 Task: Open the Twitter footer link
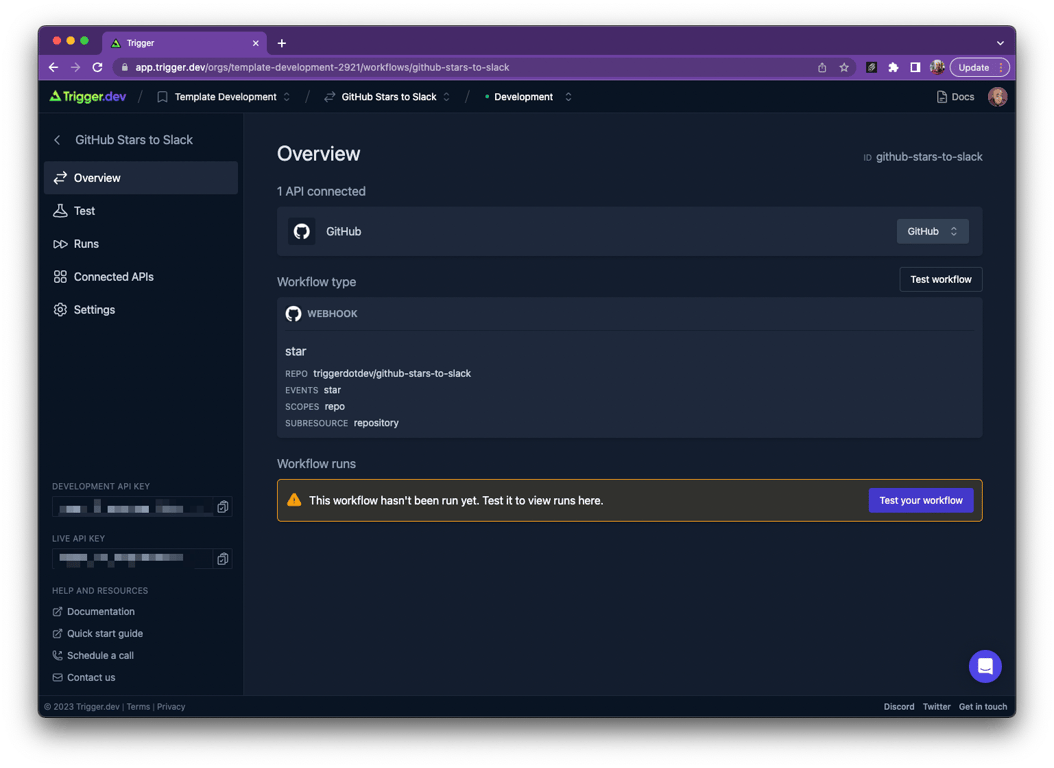(936, 707)
